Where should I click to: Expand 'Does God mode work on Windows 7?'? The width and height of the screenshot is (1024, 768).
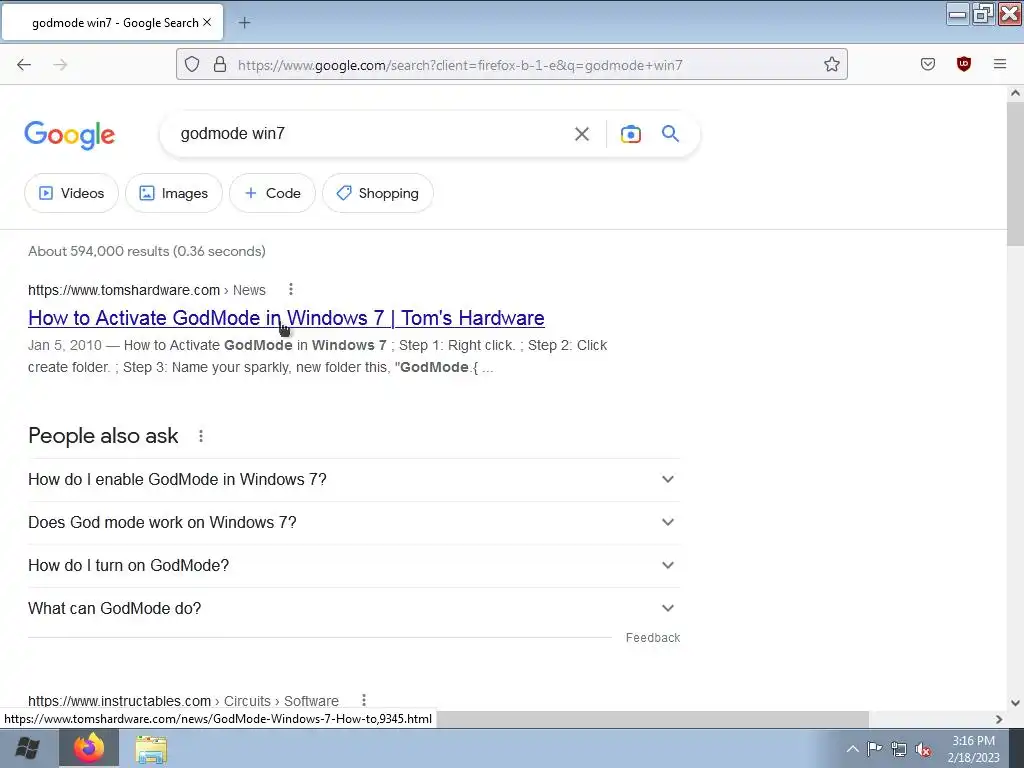(353, 522)
